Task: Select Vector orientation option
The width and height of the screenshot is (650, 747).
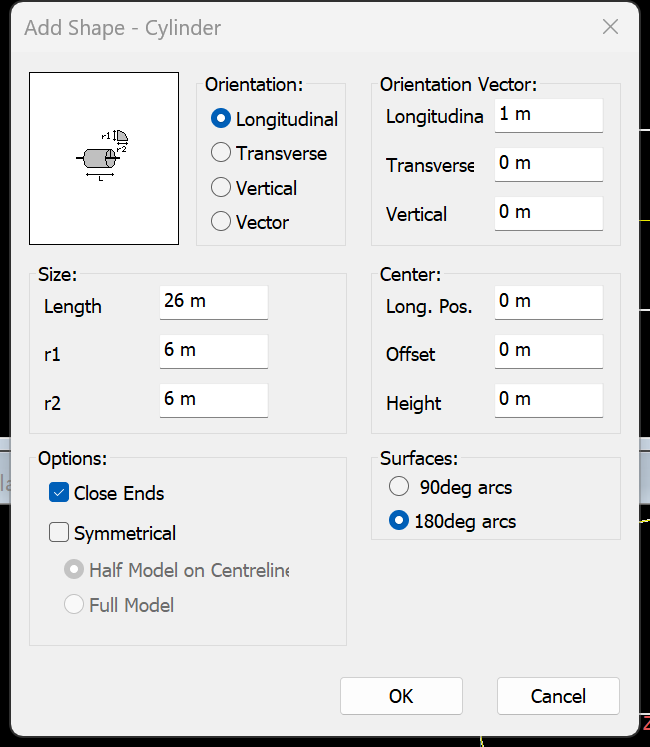Action: click(221, 221)
